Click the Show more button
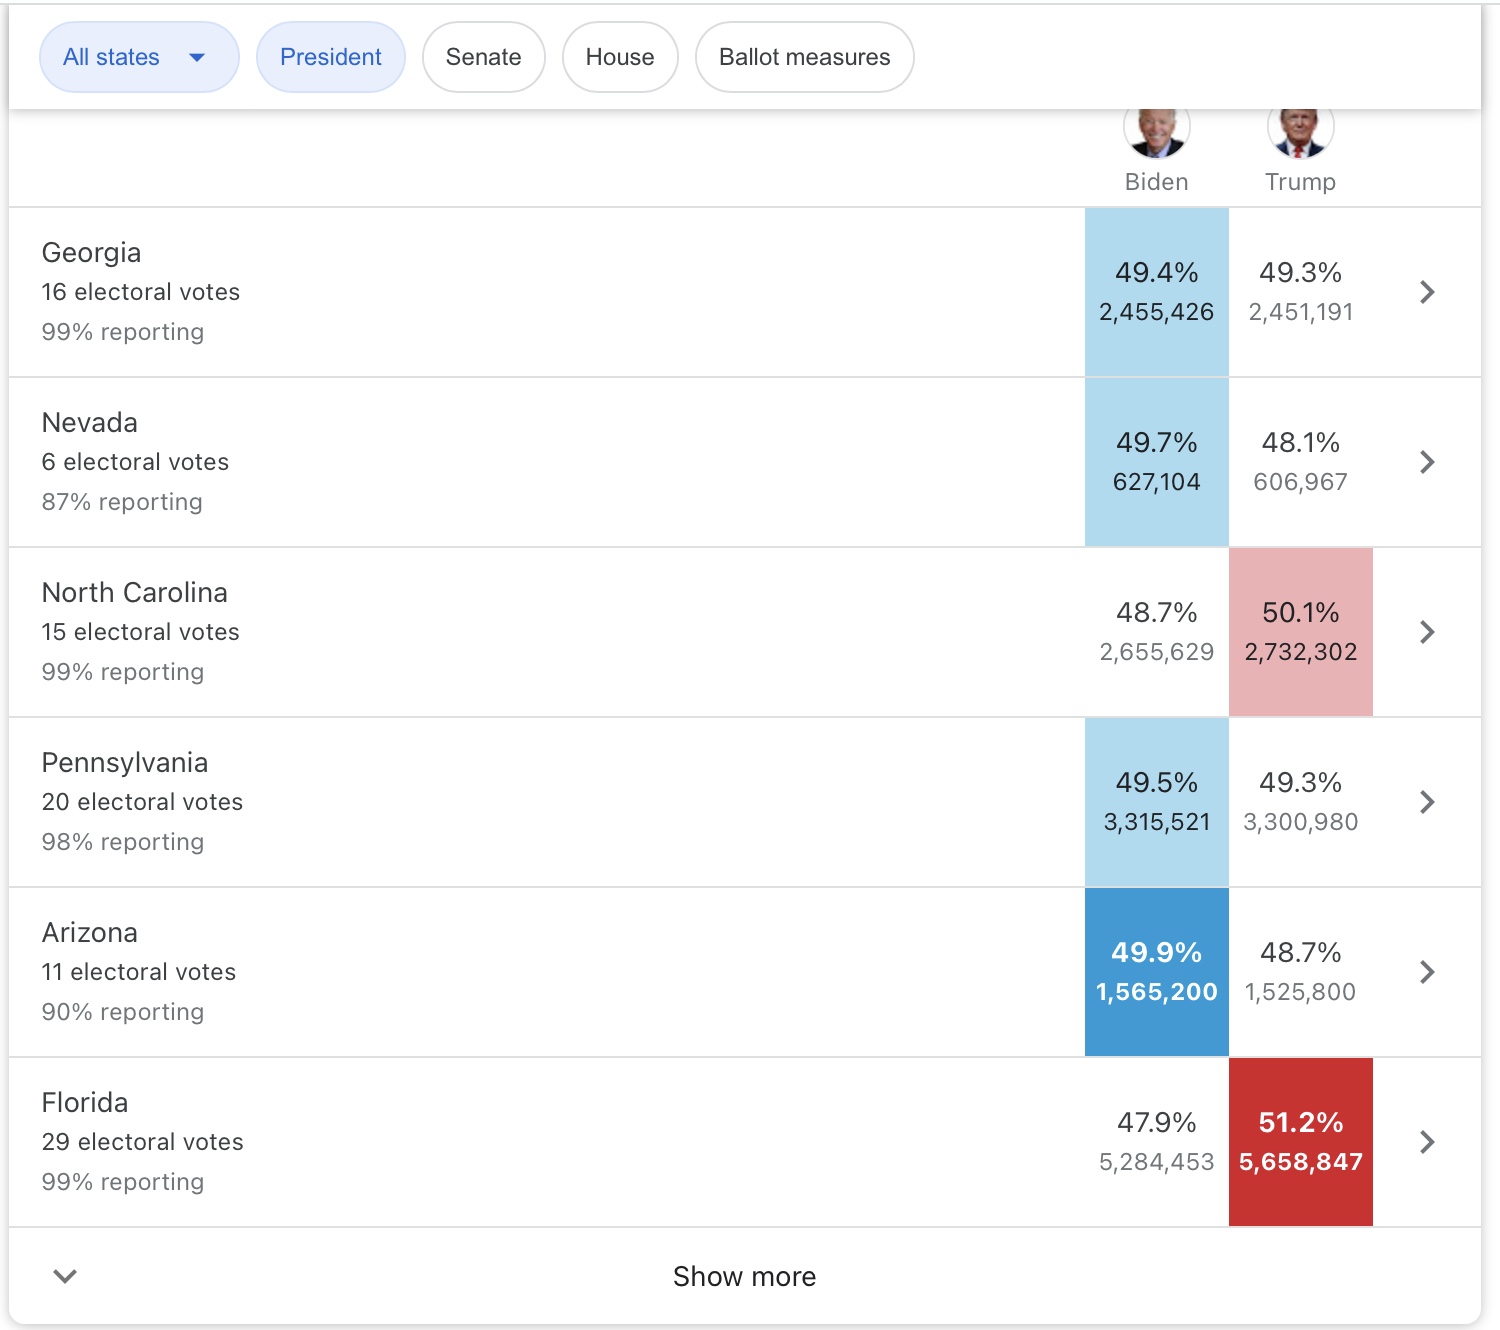The image size is (1500, 1330). (744, 1276)
